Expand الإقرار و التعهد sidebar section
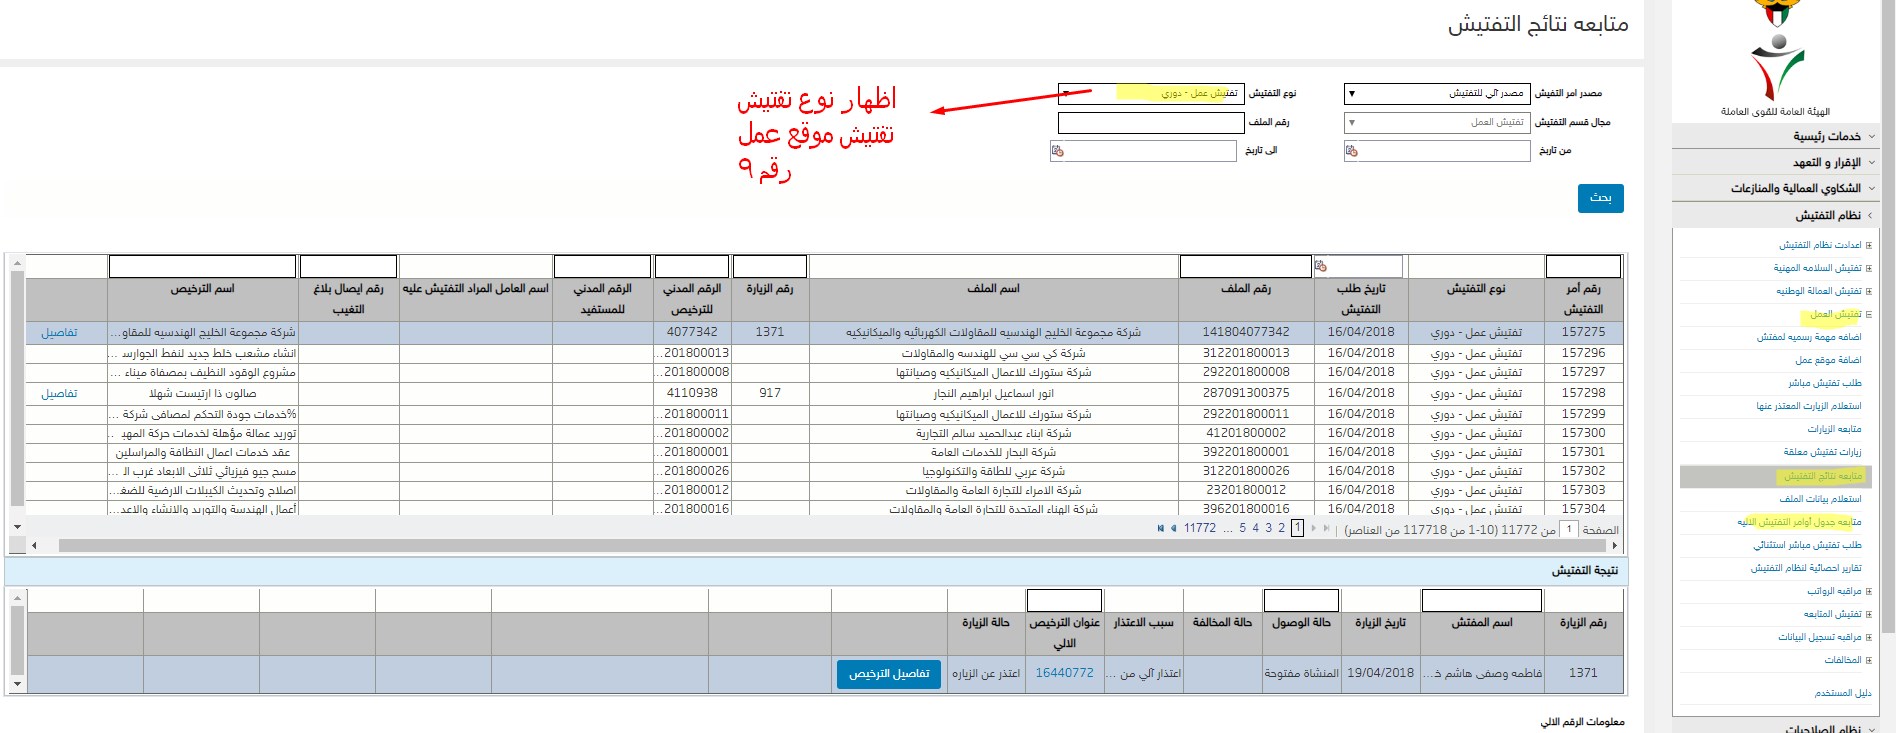Screen dimensions: 1896x733 click(x=1775, y=162)
